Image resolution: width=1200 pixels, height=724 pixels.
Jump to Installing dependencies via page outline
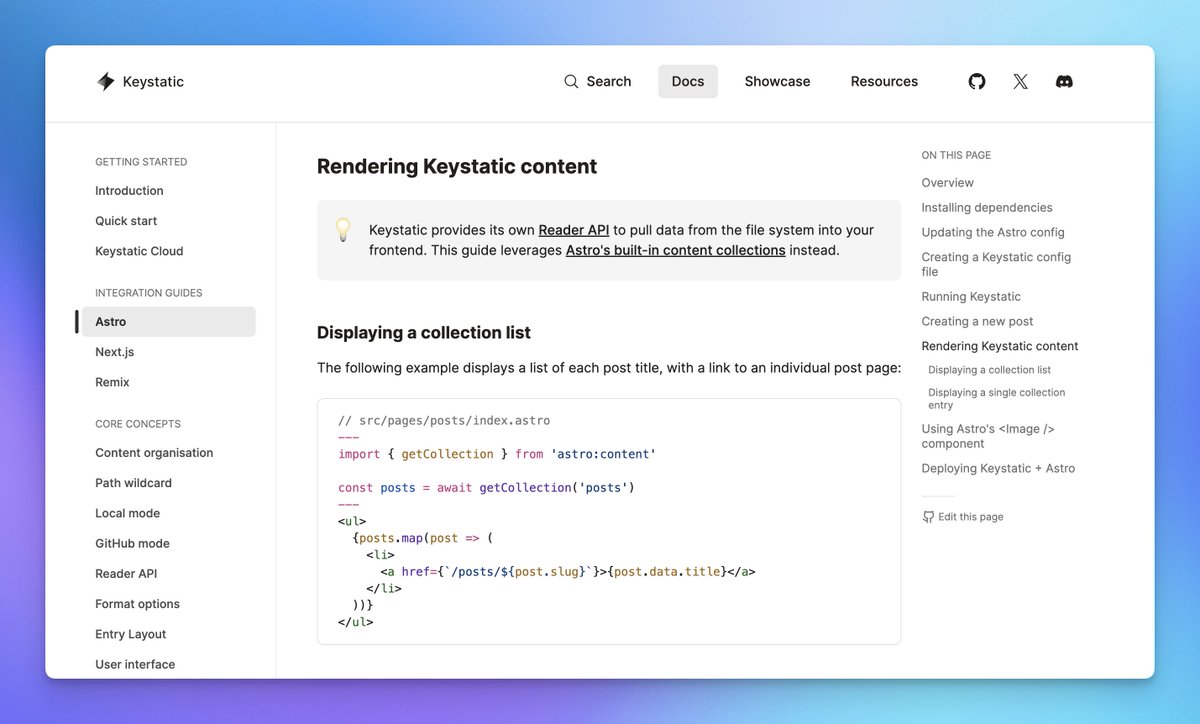[x=986, y=207]
